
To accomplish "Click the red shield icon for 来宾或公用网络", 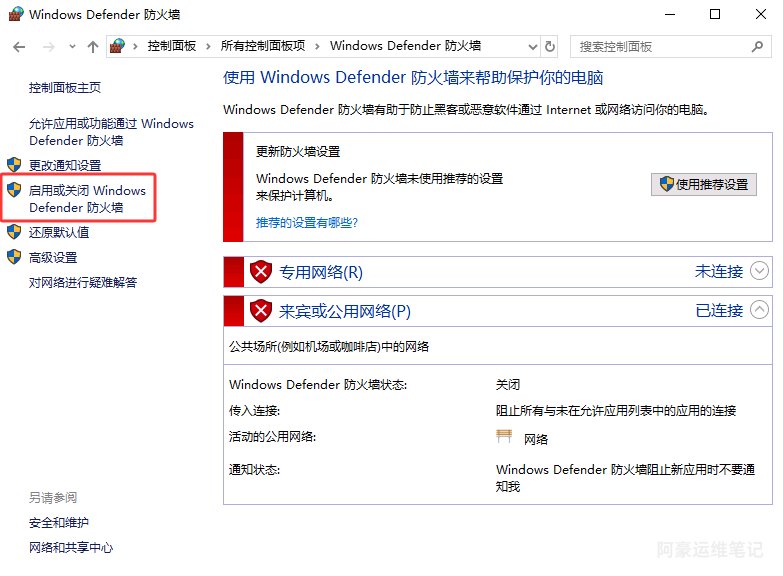I will pos(261,311).
